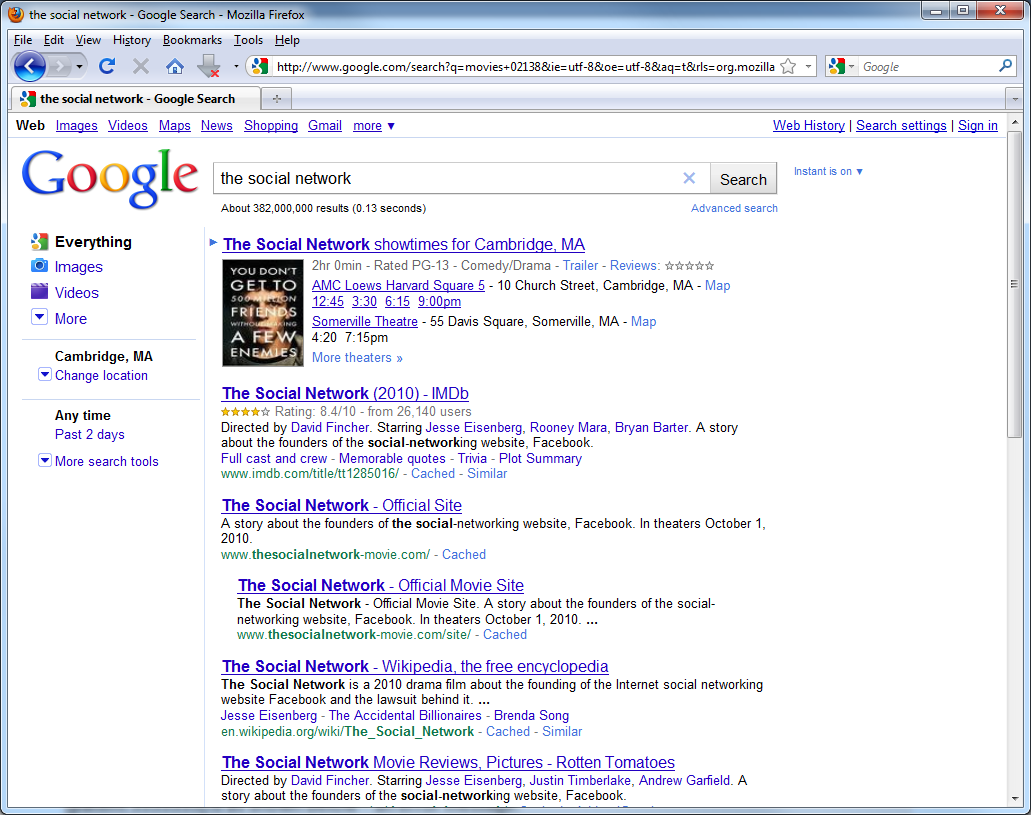The image size is (1031, 815).
Task: Reload the page with the refresh icon
Action: pyautogui.click(x=107, y=66)
